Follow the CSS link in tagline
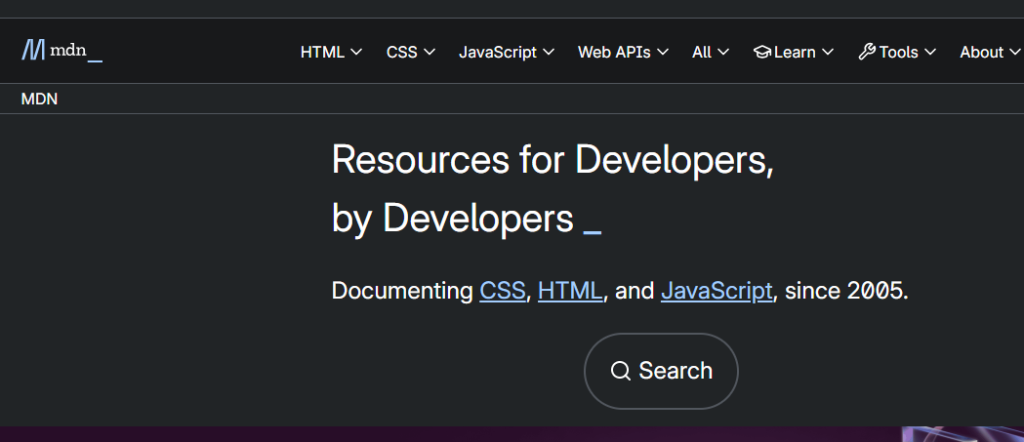Screen dimensions: 1024x442 click(x=502, y=291)
